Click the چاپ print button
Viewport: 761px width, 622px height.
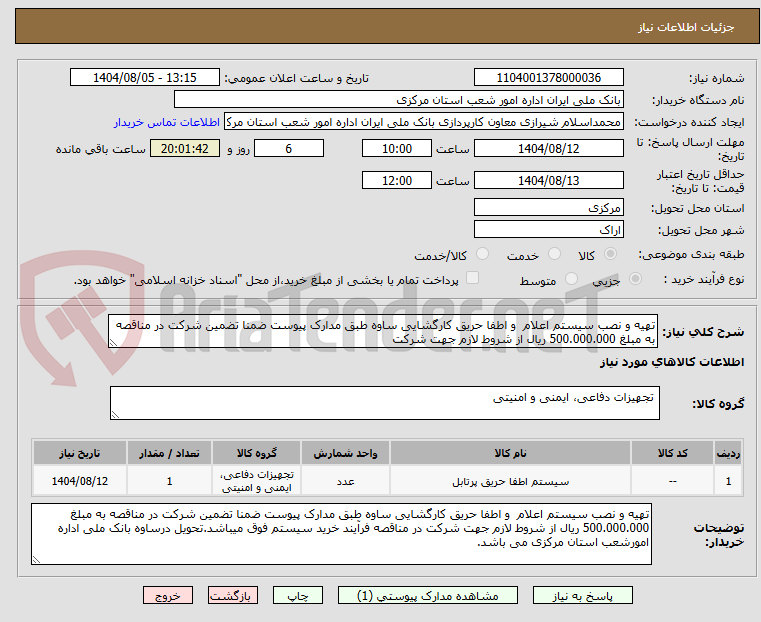coord(298,595)
